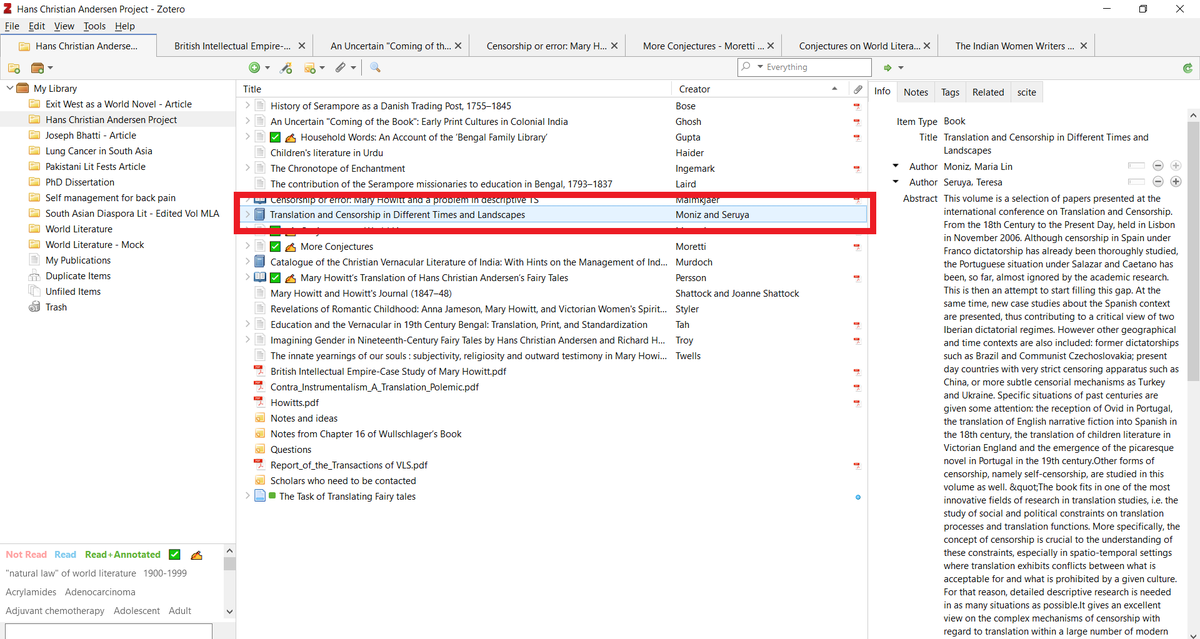1200x639 pixels.
Task: Expand The Task of Translating Fairy tales
Action: pos(248,497)
